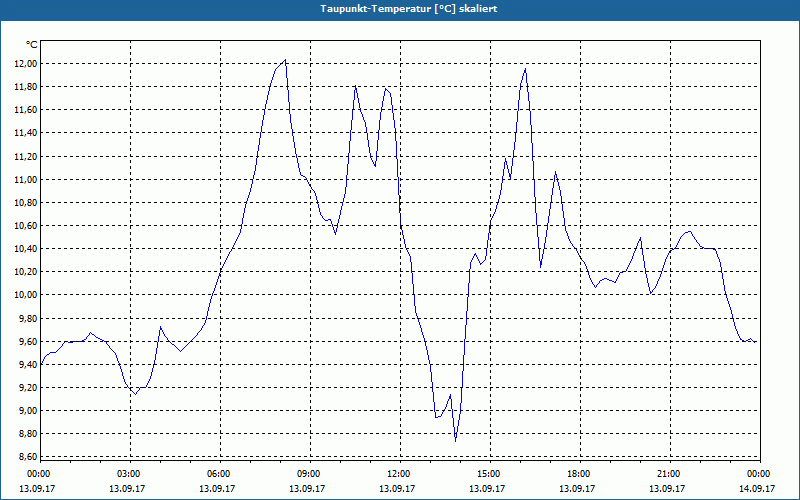Select the 11,80 y-axis value
Screen dimensions: 800x500
[x=26, y=87]
